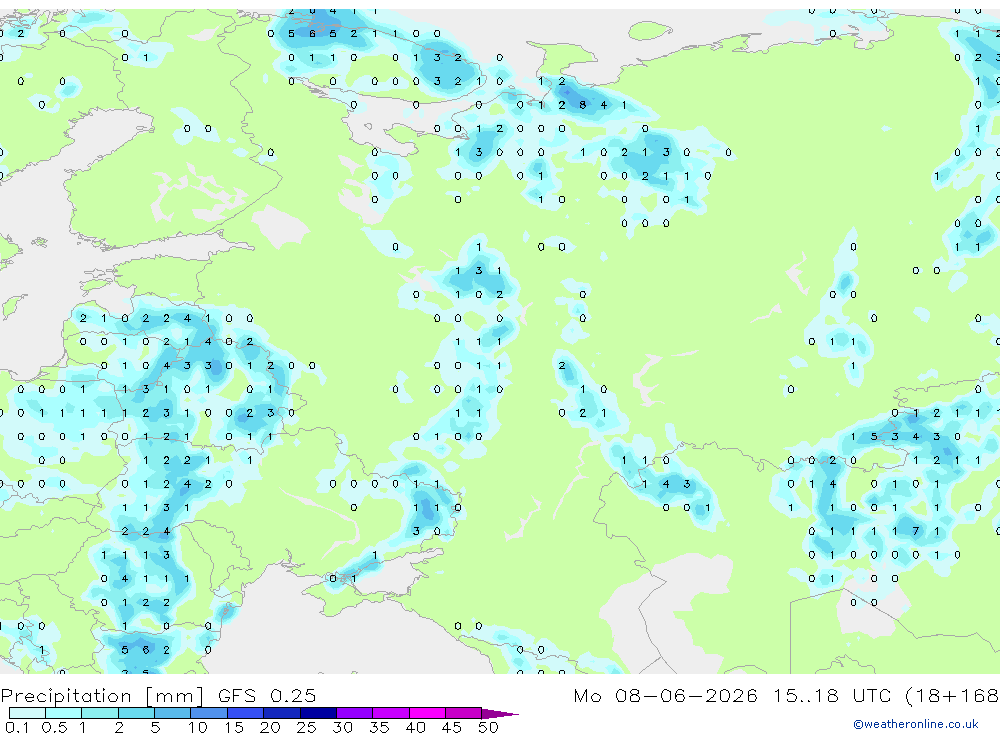Screen dimensions: 1000x733
Task: Click the '0.1' legend scale label
Action: pyautogui.click(x=17, y=727)
